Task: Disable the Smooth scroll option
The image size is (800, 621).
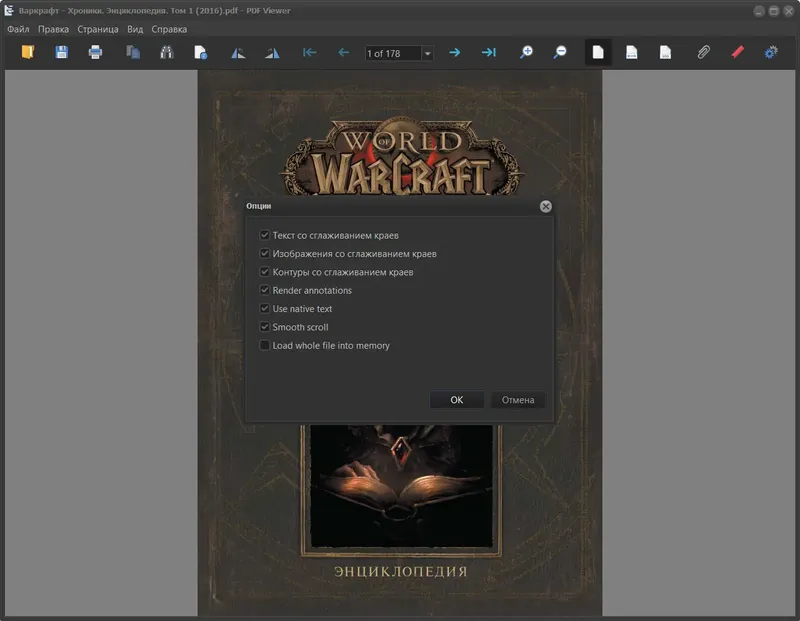Action: (x=264, y=327)
